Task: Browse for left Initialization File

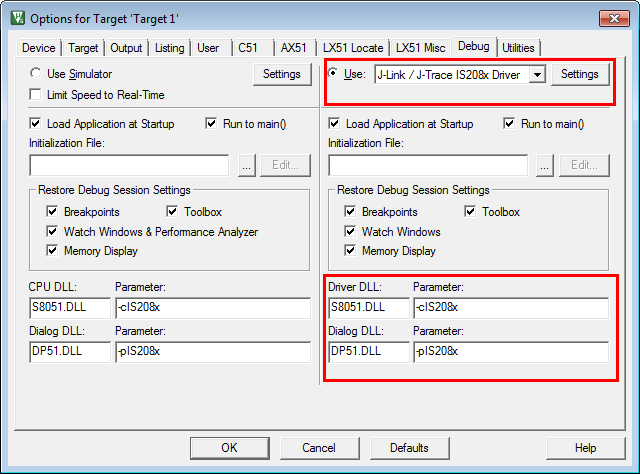Action: coord(246,166)
